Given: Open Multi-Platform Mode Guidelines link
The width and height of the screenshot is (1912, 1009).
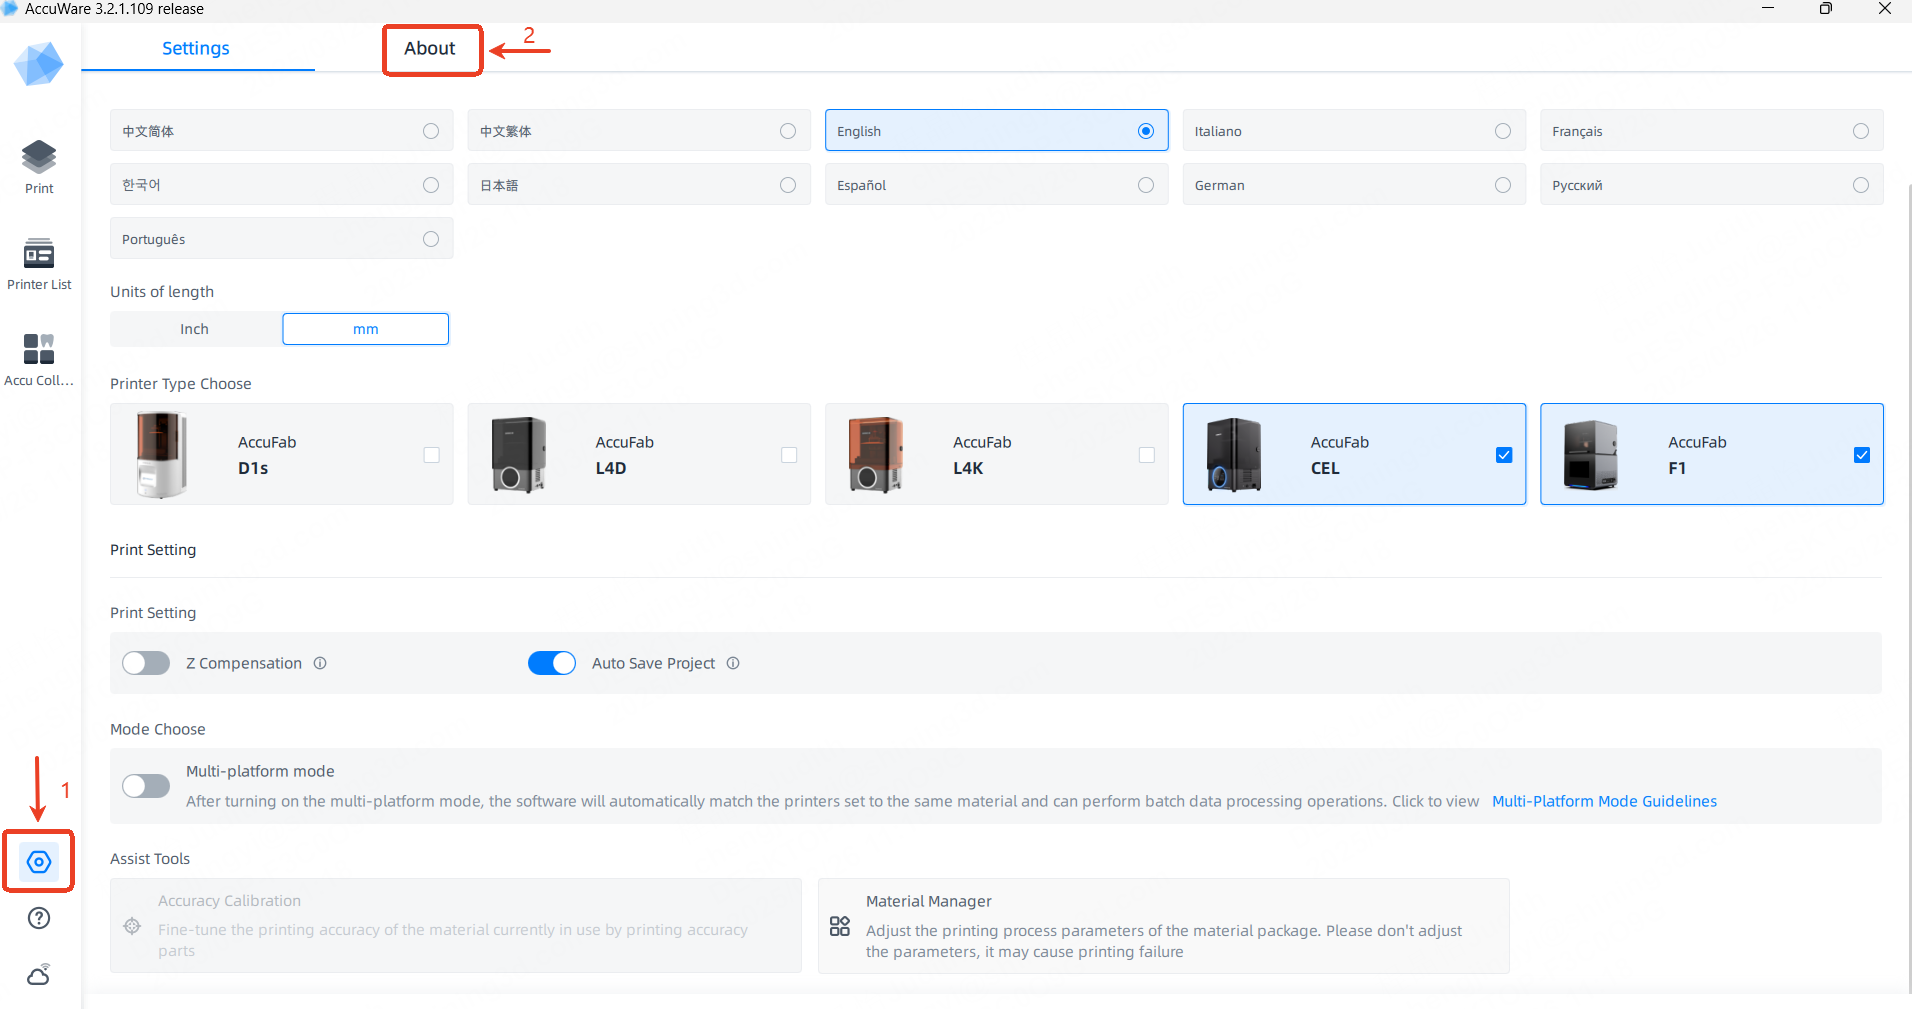Looking at the screenshot, I should click(x=1604, y=801).
